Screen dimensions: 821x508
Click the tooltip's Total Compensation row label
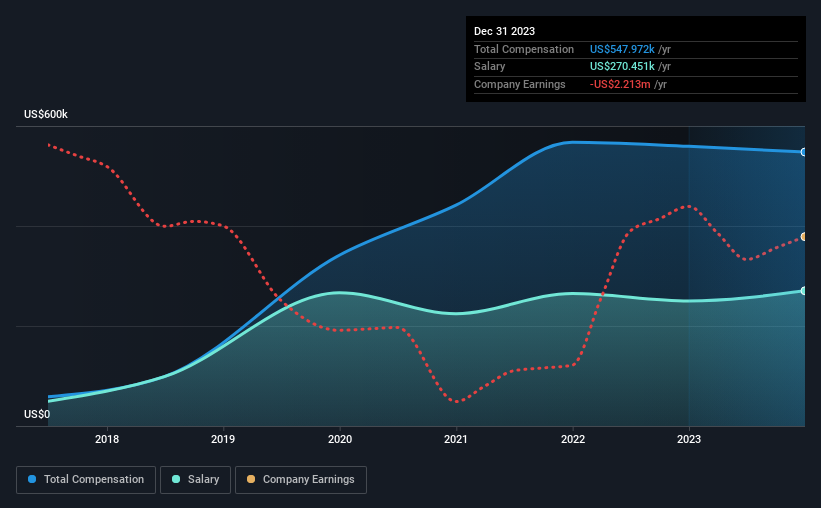(524, 49)
